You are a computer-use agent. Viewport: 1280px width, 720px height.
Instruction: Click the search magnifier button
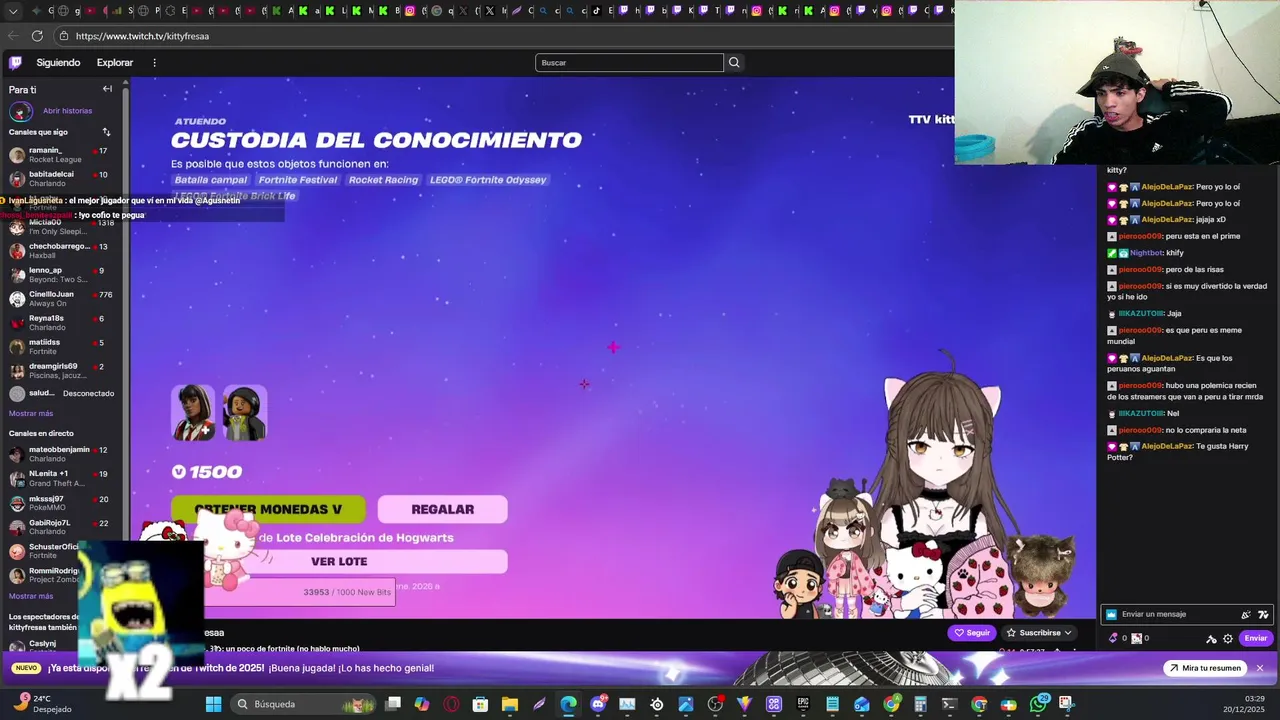pyautogui.click(x=734, y=62)
